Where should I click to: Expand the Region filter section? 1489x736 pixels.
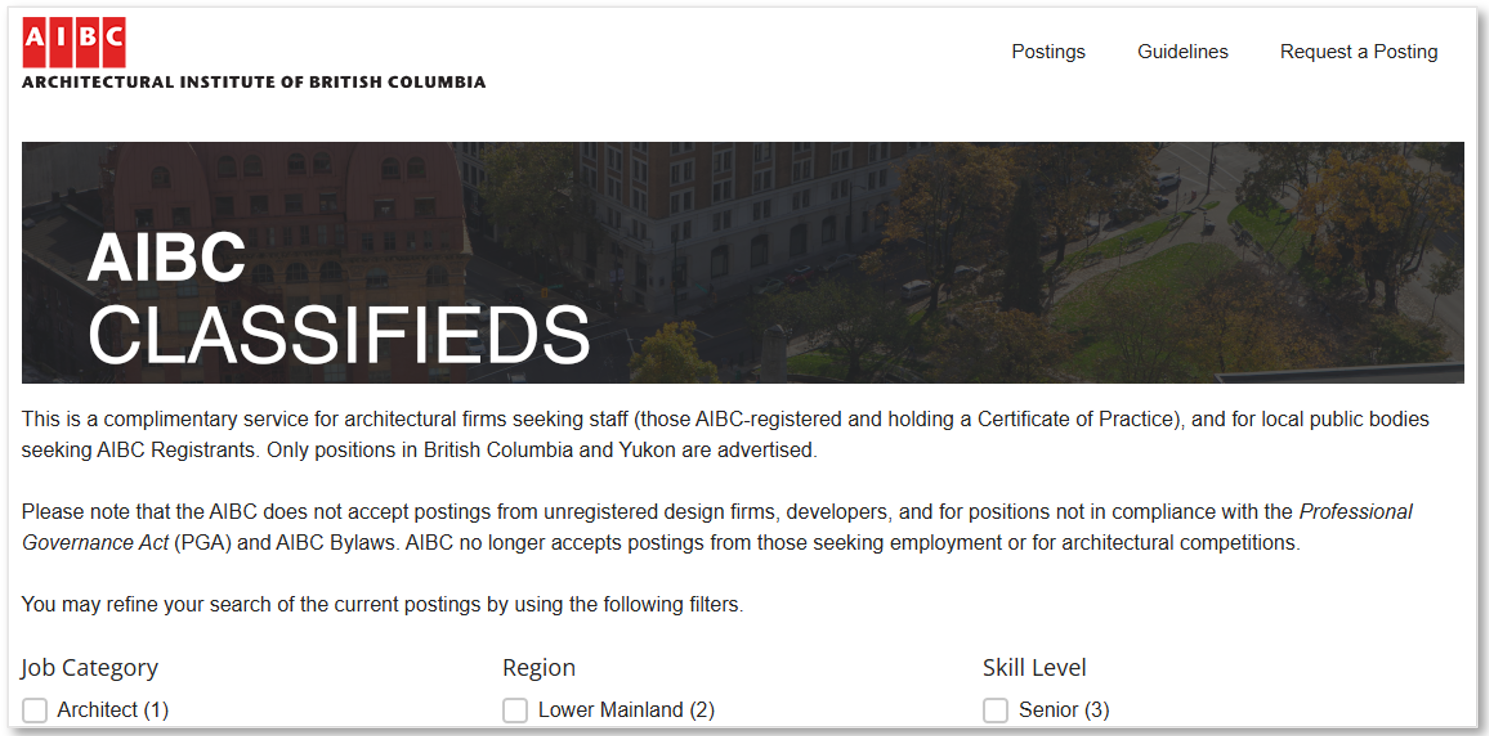coord(539,667)
